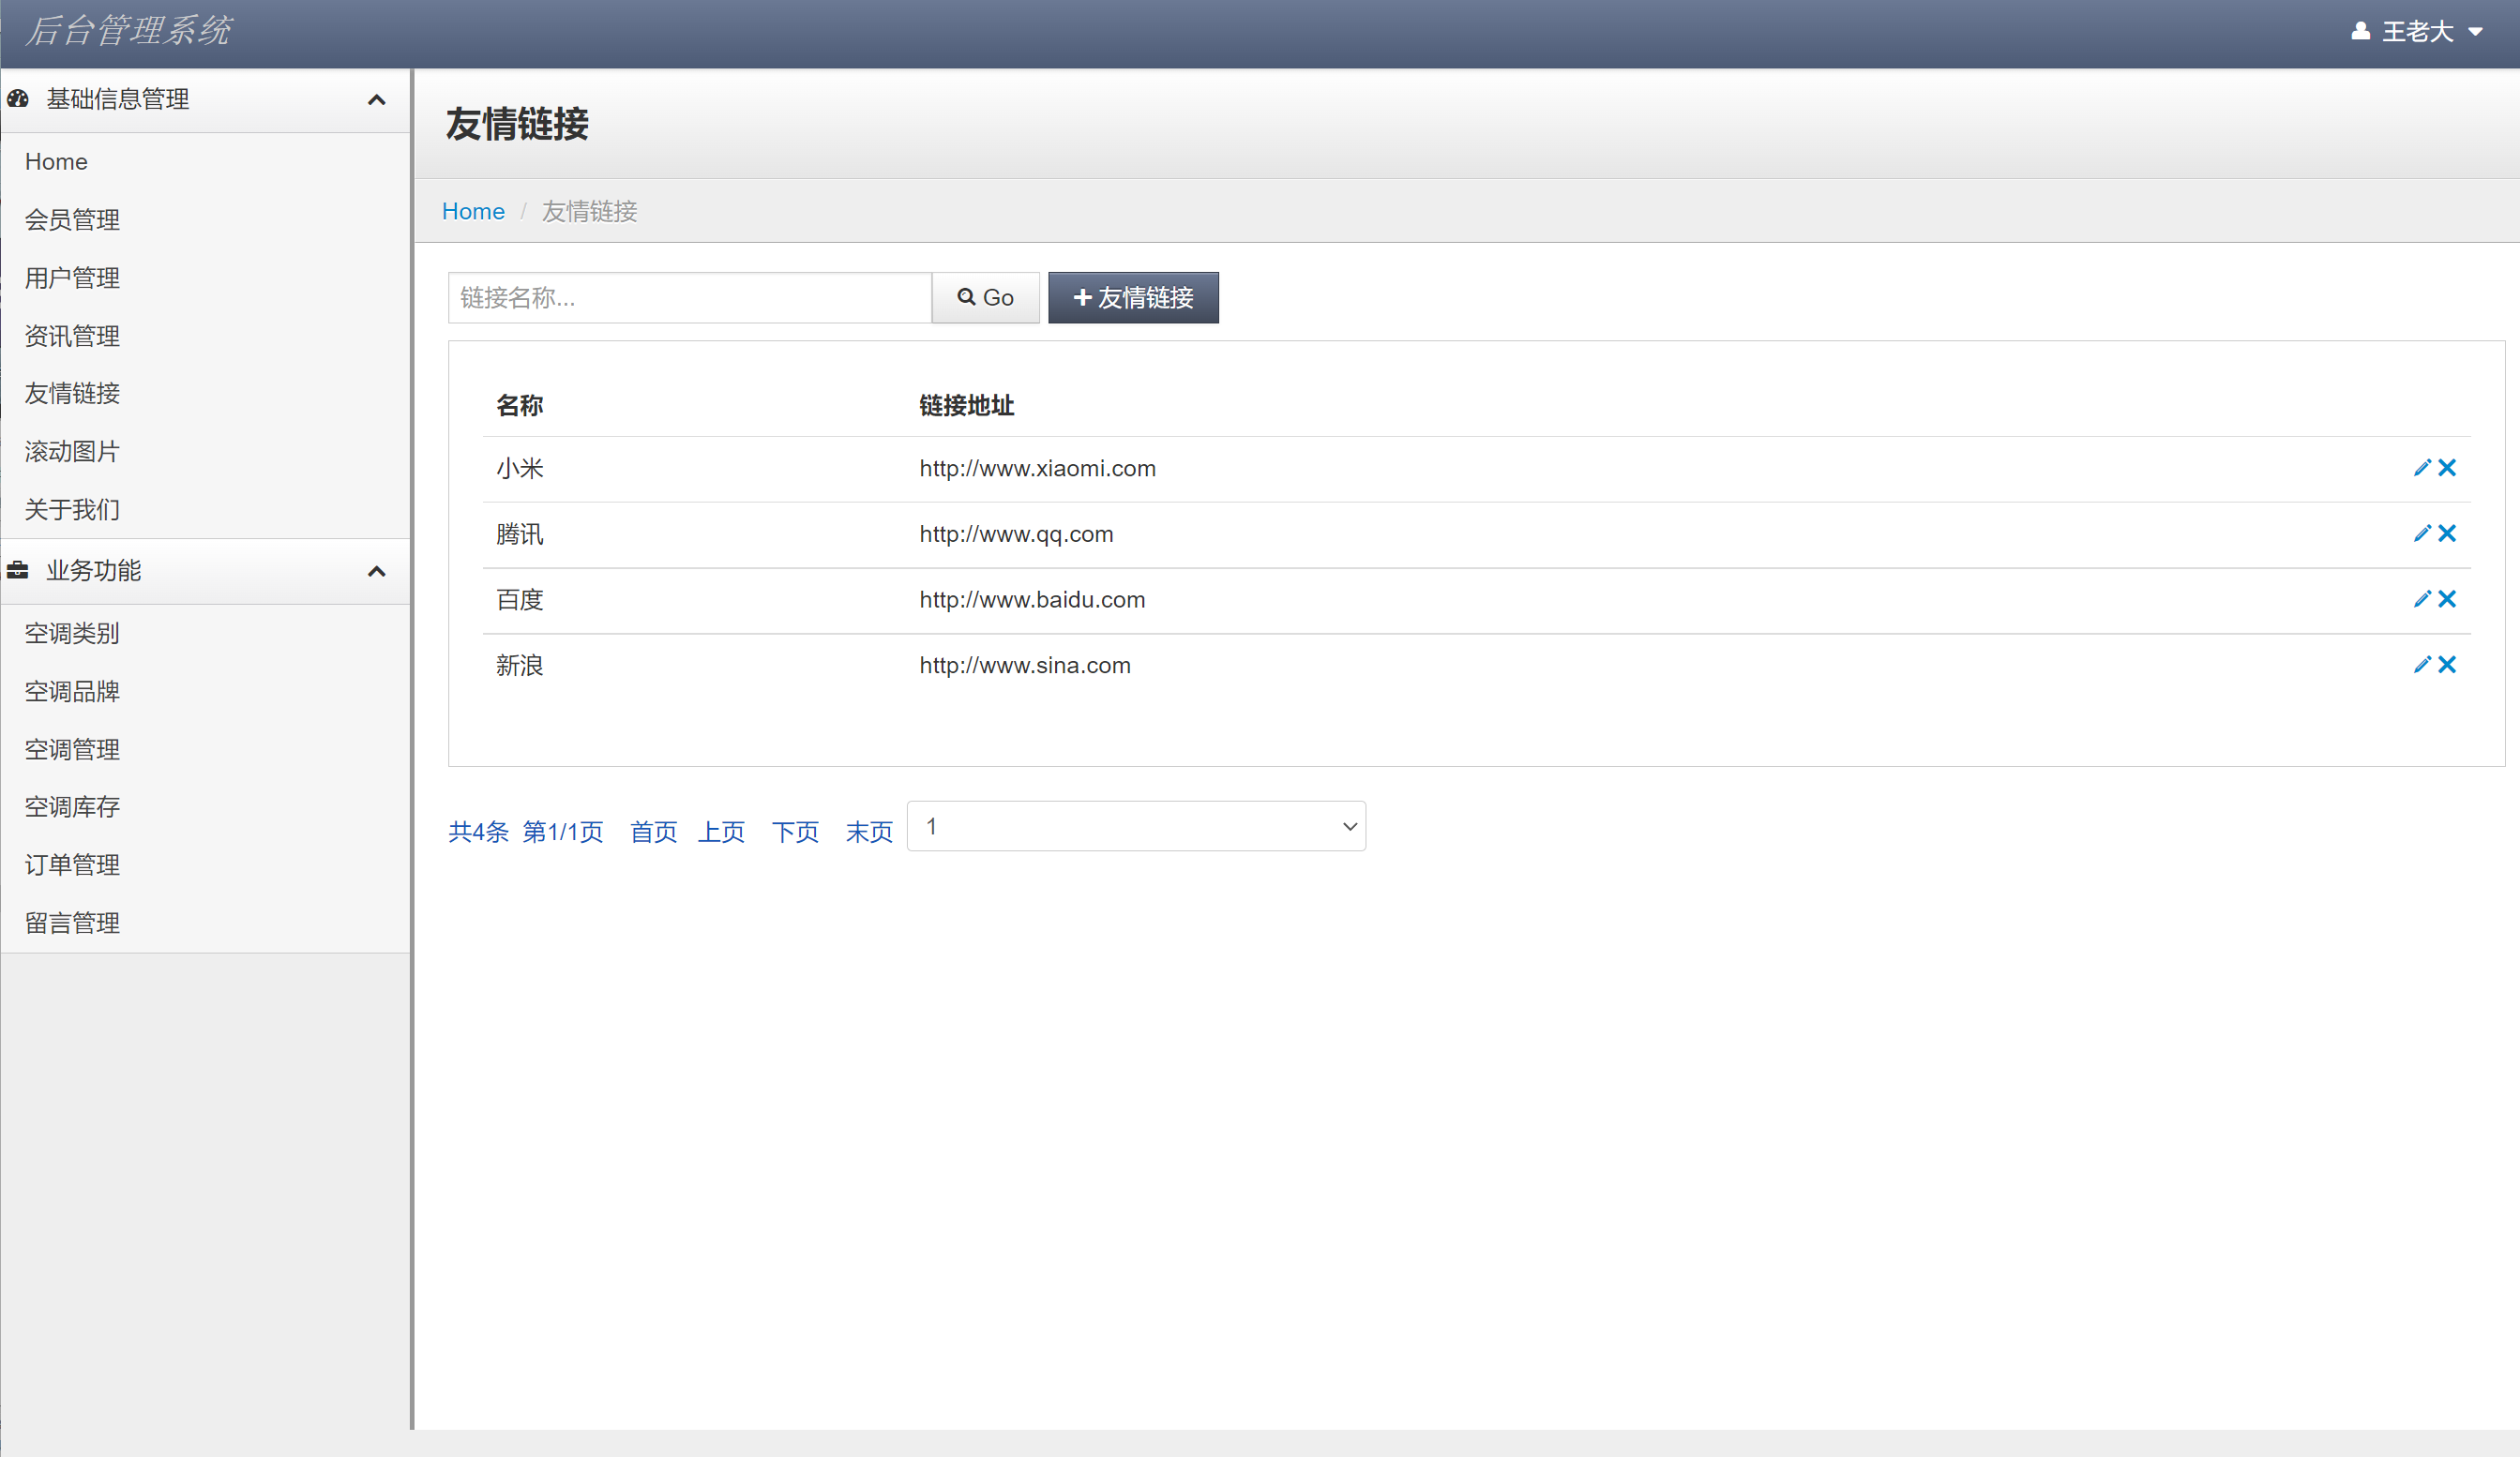
Task: Delete the 小米 link row
Action: [x=2447, y=468]
